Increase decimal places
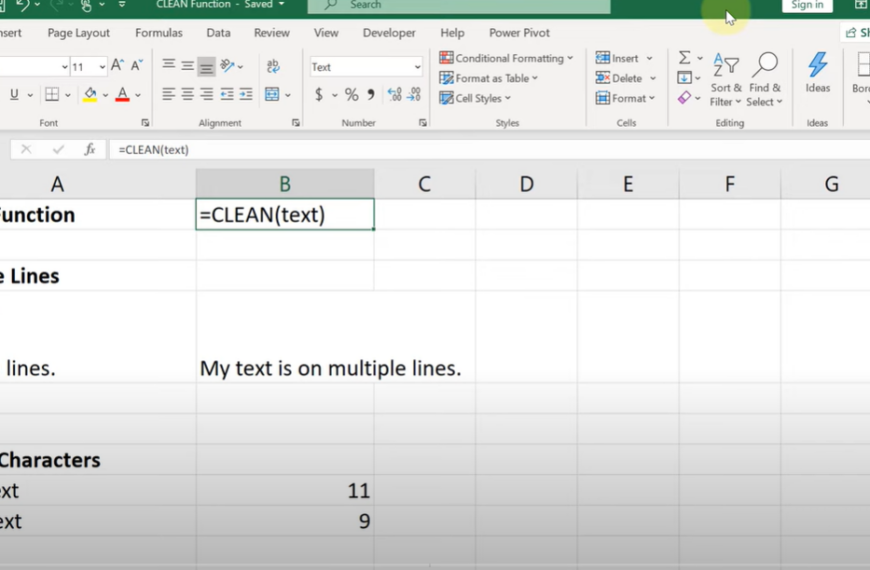Viewport: 870px width, 570px height. point(394,95)
